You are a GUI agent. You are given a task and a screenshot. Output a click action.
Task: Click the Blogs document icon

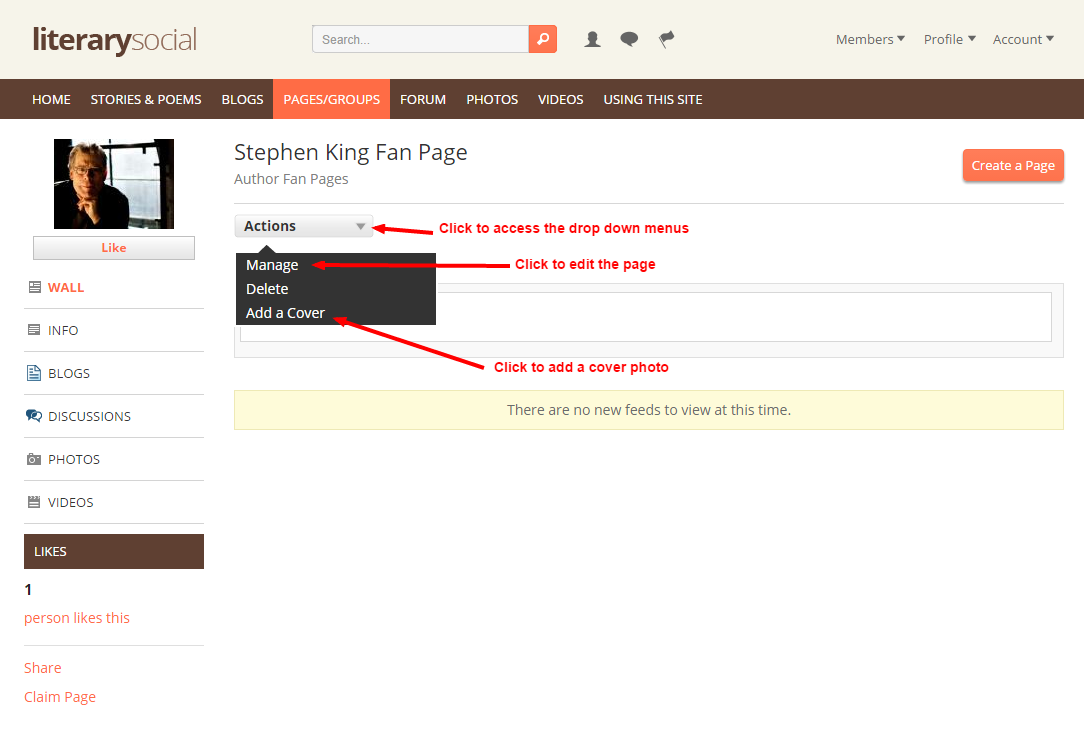pos(34,373)
